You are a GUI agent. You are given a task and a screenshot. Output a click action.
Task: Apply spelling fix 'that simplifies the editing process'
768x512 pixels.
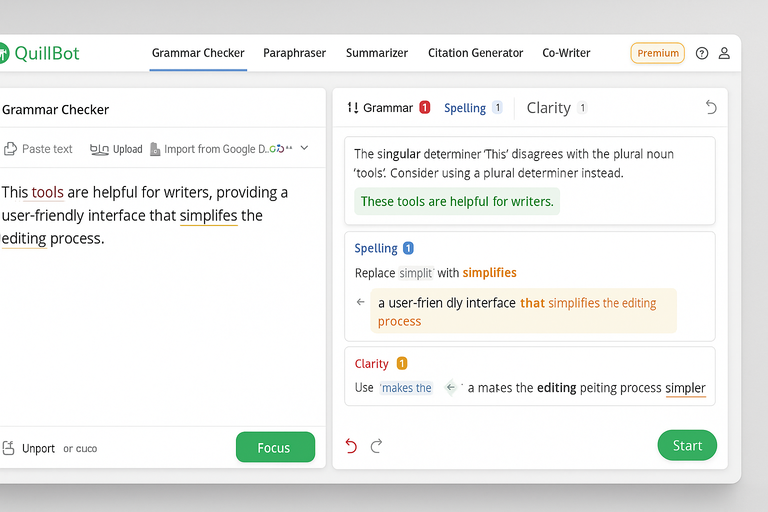point(524,311)
